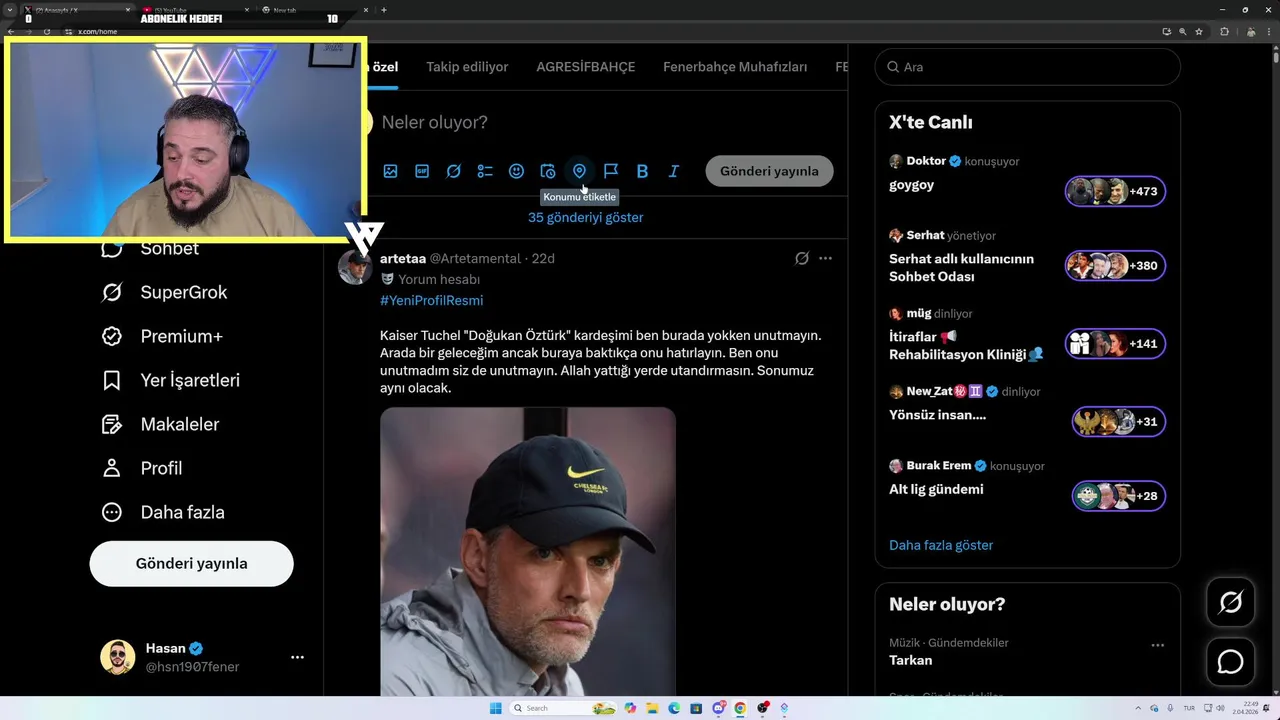Click the composer Gönderi yayınla button
Viewport: 1280px width, 720px height.
(x=769, y=171)
